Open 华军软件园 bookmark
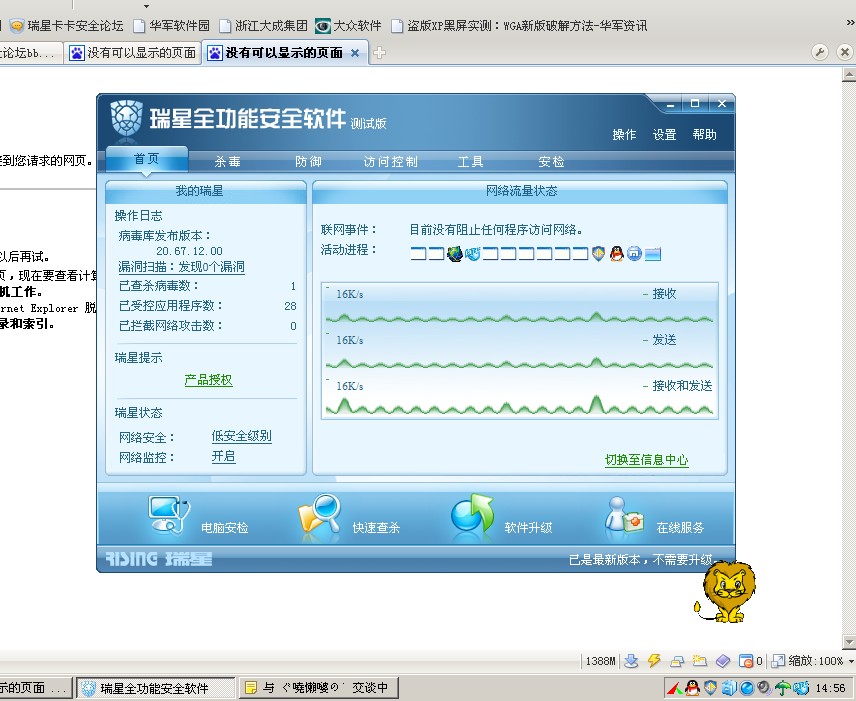 tap(171, 26)
